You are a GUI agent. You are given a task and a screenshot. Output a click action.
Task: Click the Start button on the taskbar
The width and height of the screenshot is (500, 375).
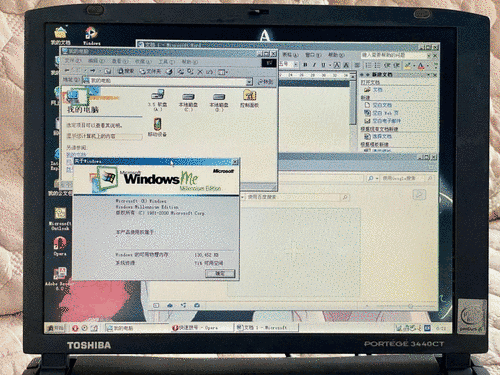point(55,328)
